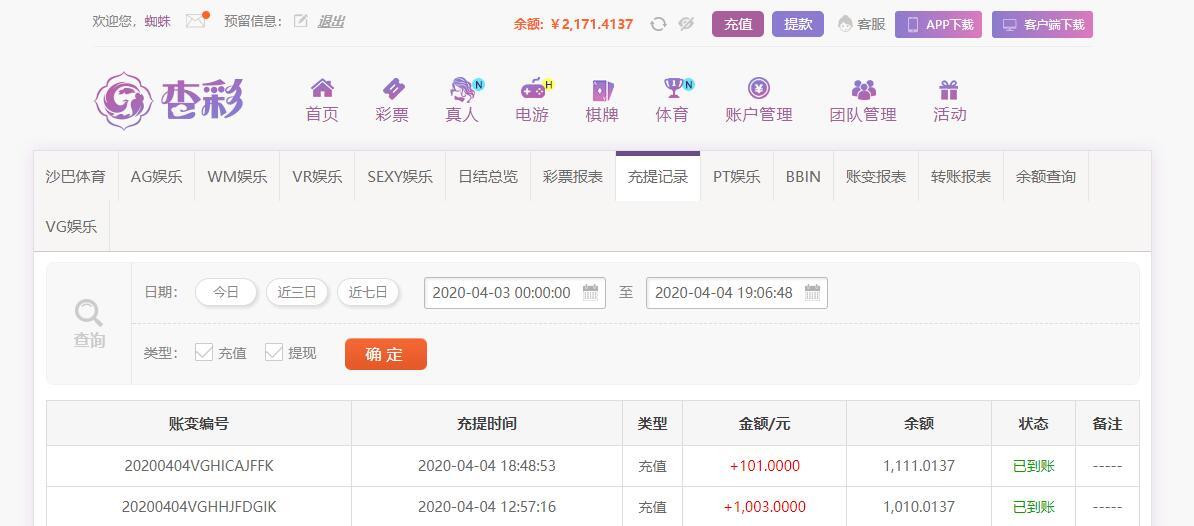Toggle the 提现 type checkbox
1194x526 pixels.
pos(274,352)
